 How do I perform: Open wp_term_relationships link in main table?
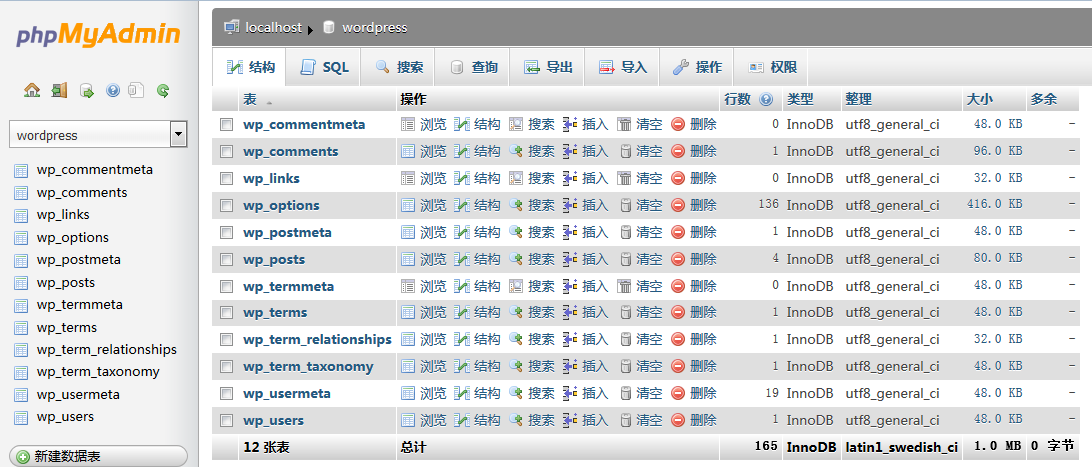tap(318, 340)
